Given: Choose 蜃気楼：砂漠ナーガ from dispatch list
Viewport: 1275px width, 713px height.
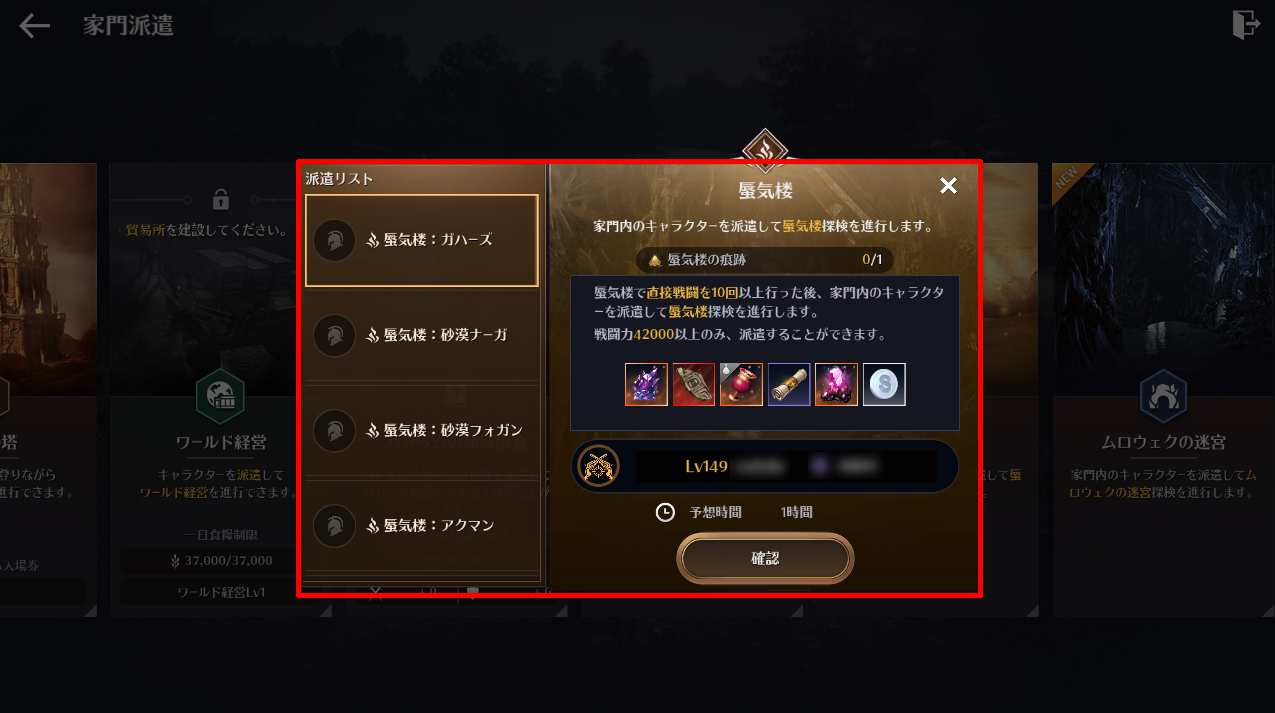Looking at the screenshot, I should (422, 335).
